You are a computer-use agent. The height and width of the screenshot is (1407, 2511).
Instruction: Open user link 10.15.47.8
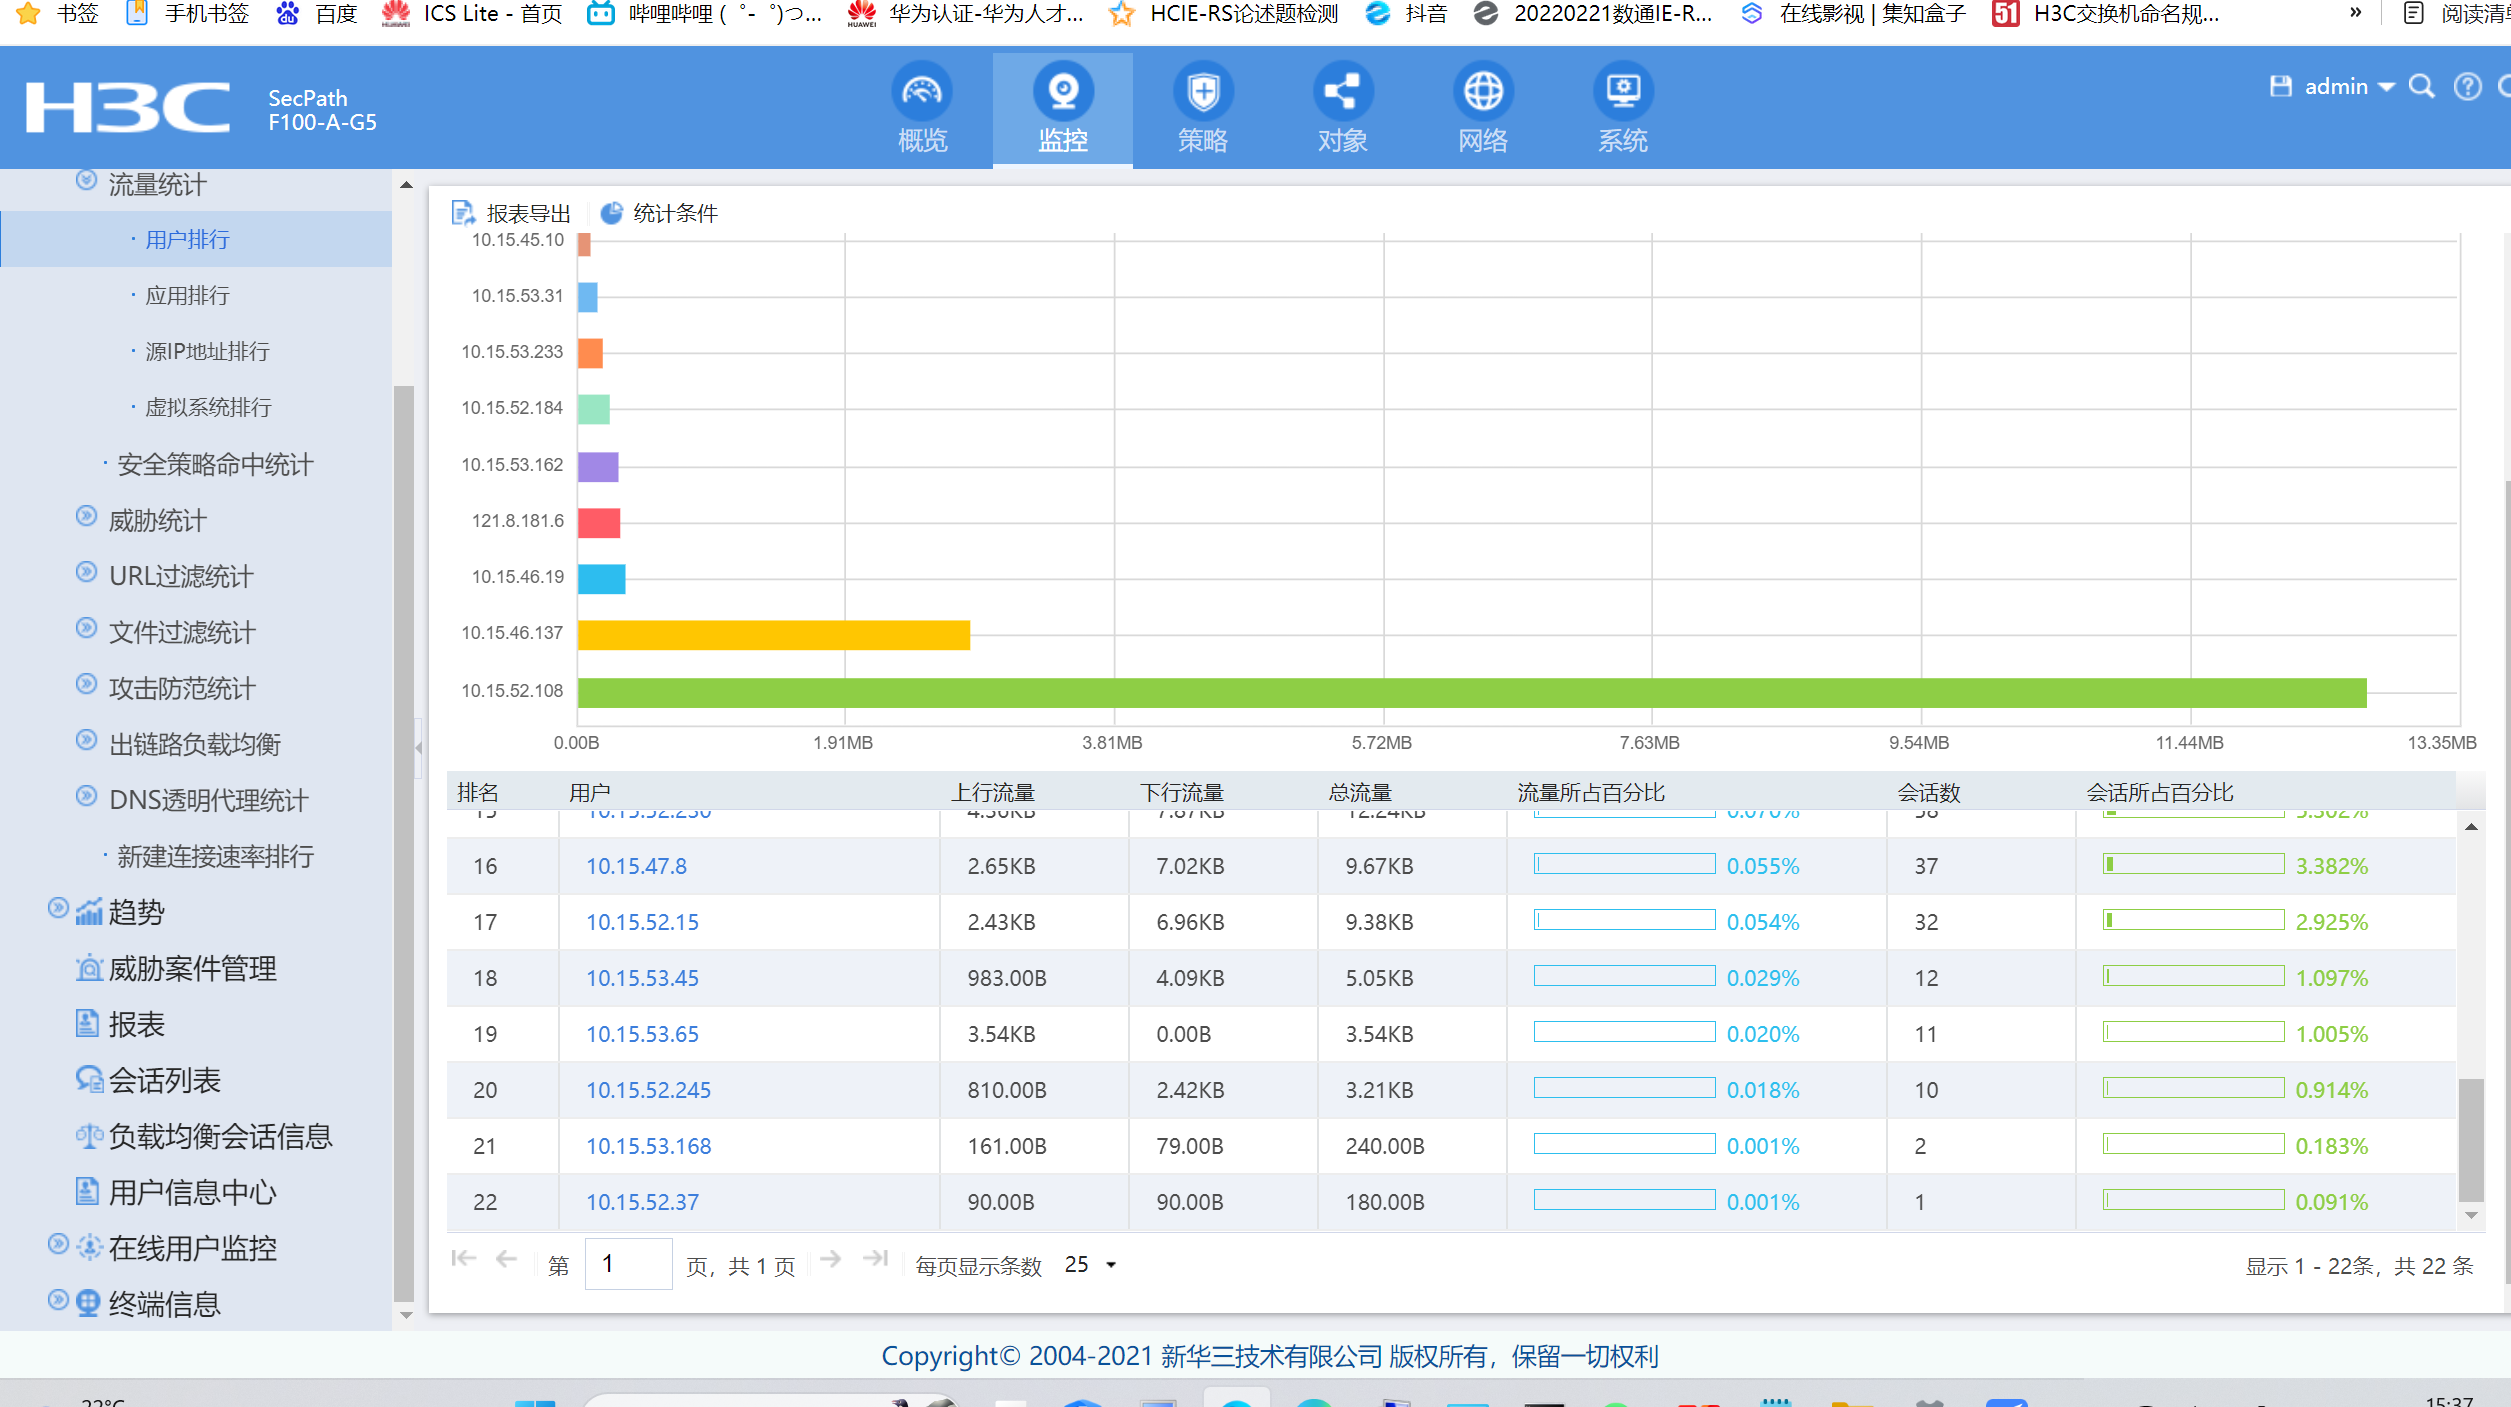coord(636,866)
